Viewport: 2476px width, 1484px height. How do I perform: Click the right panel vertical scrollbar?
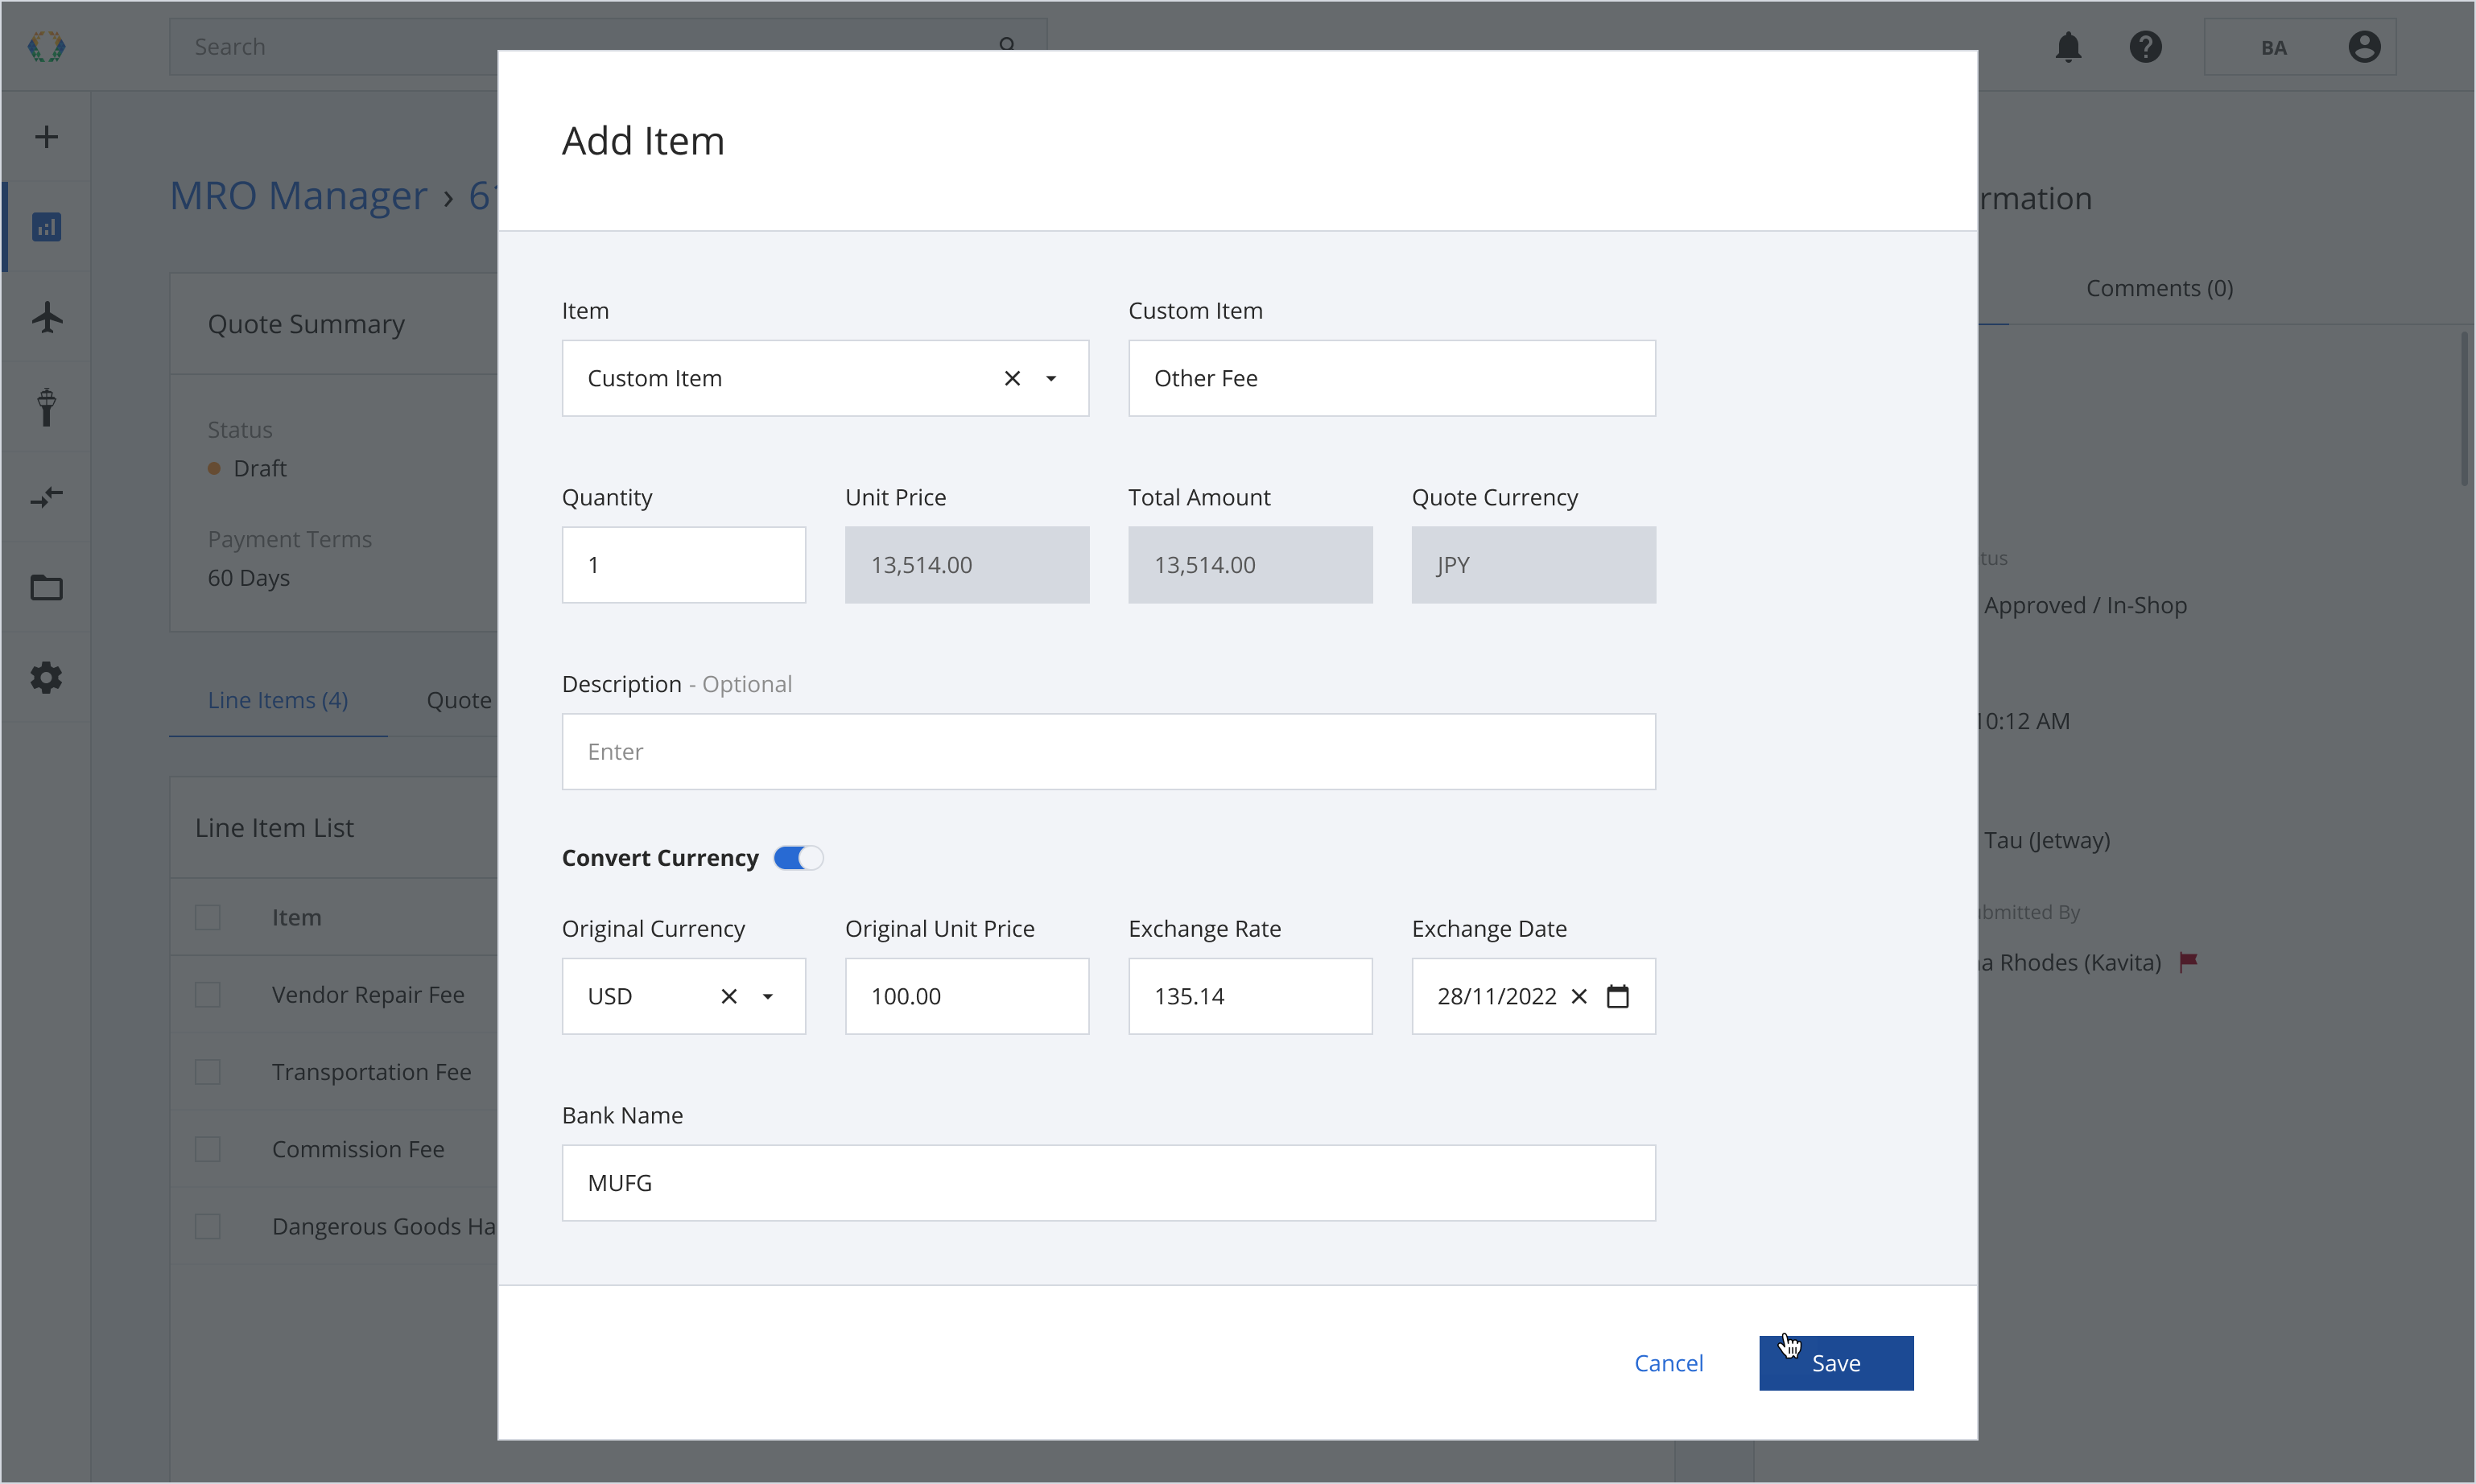[2465, 410]
